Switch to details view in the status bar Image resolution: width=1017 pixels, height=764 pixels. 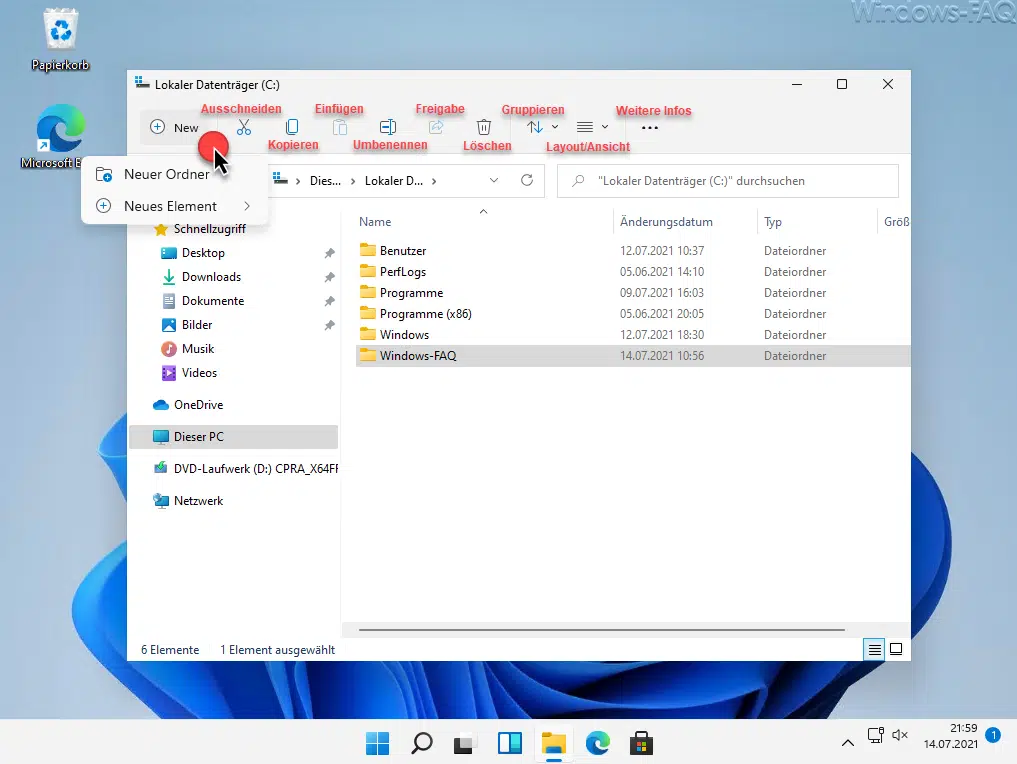(873, 649)
